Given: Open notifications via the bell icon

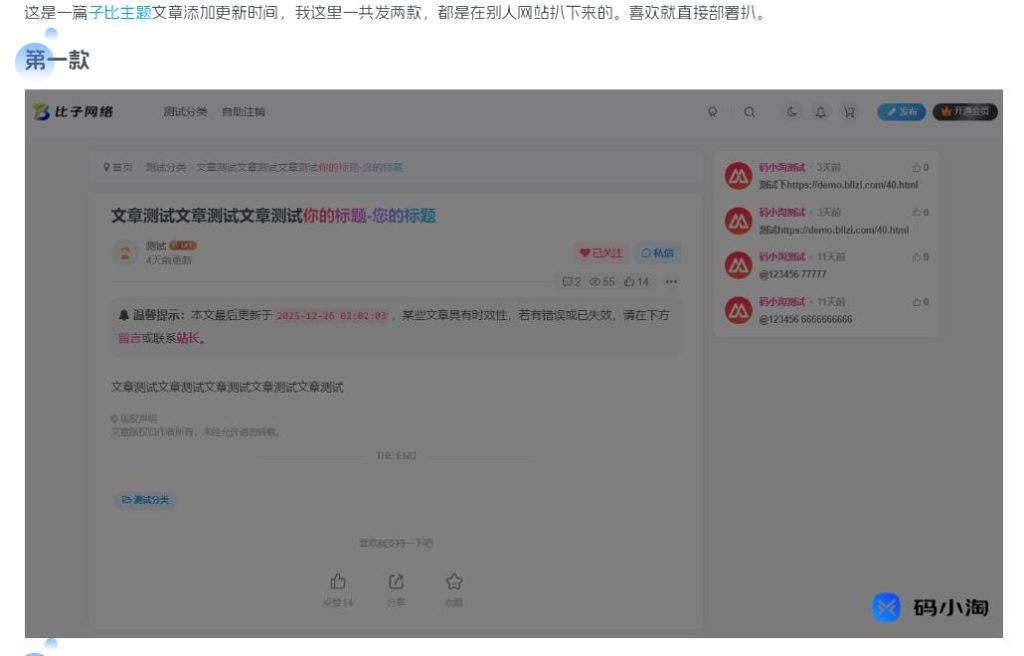Looking at the screenshot, I should click(x=820, y=111).
